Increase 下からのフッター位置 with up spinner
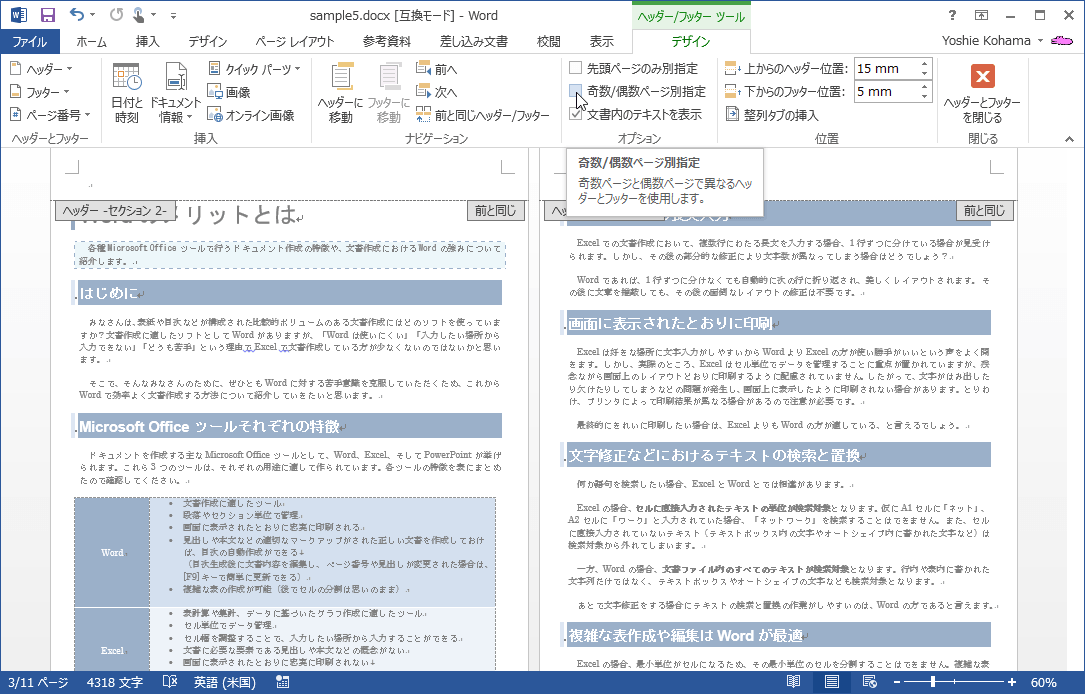This screenshot has height=694, width=1085. (x=924, y=87)
